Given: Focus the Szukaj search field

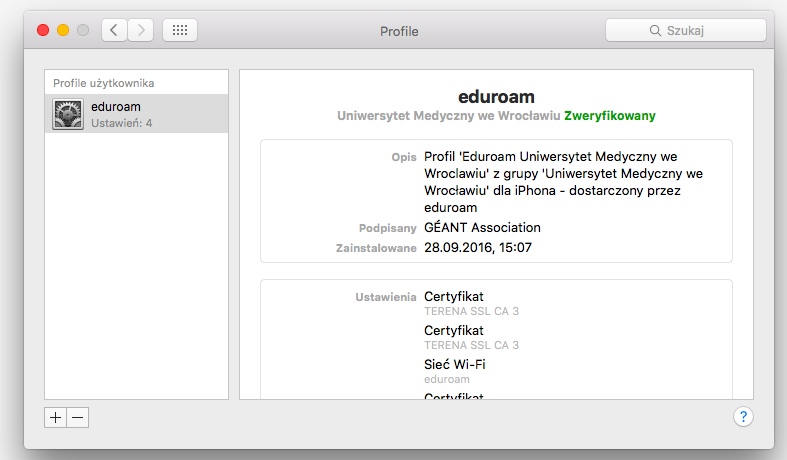Looking at the screenshot, I should (x=700, y=31).
